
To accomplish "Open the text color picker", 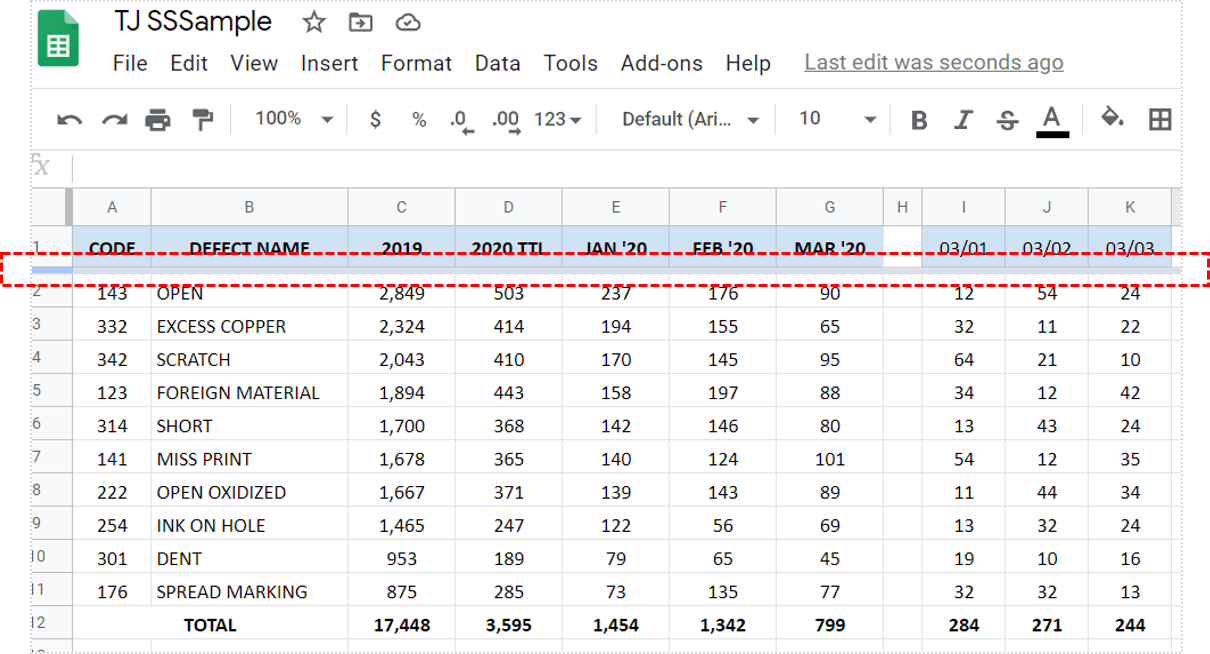I will click(1051, 120).
